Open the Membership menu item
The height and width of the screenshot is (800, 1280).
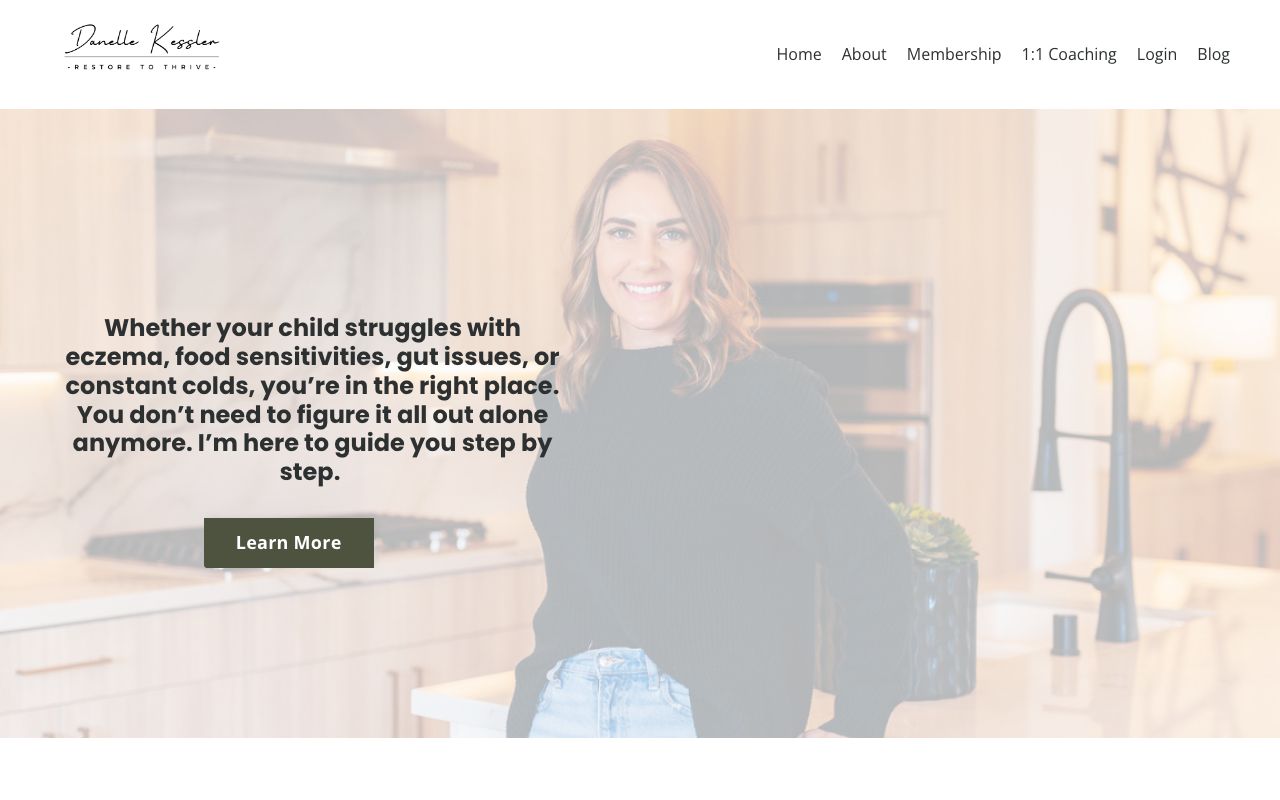(x=954, y=54)
